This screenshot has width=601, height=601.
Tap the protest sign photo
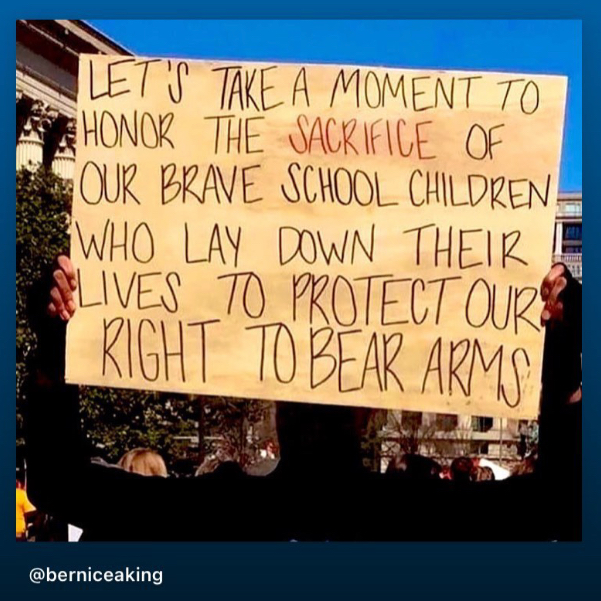click(299, 280)
